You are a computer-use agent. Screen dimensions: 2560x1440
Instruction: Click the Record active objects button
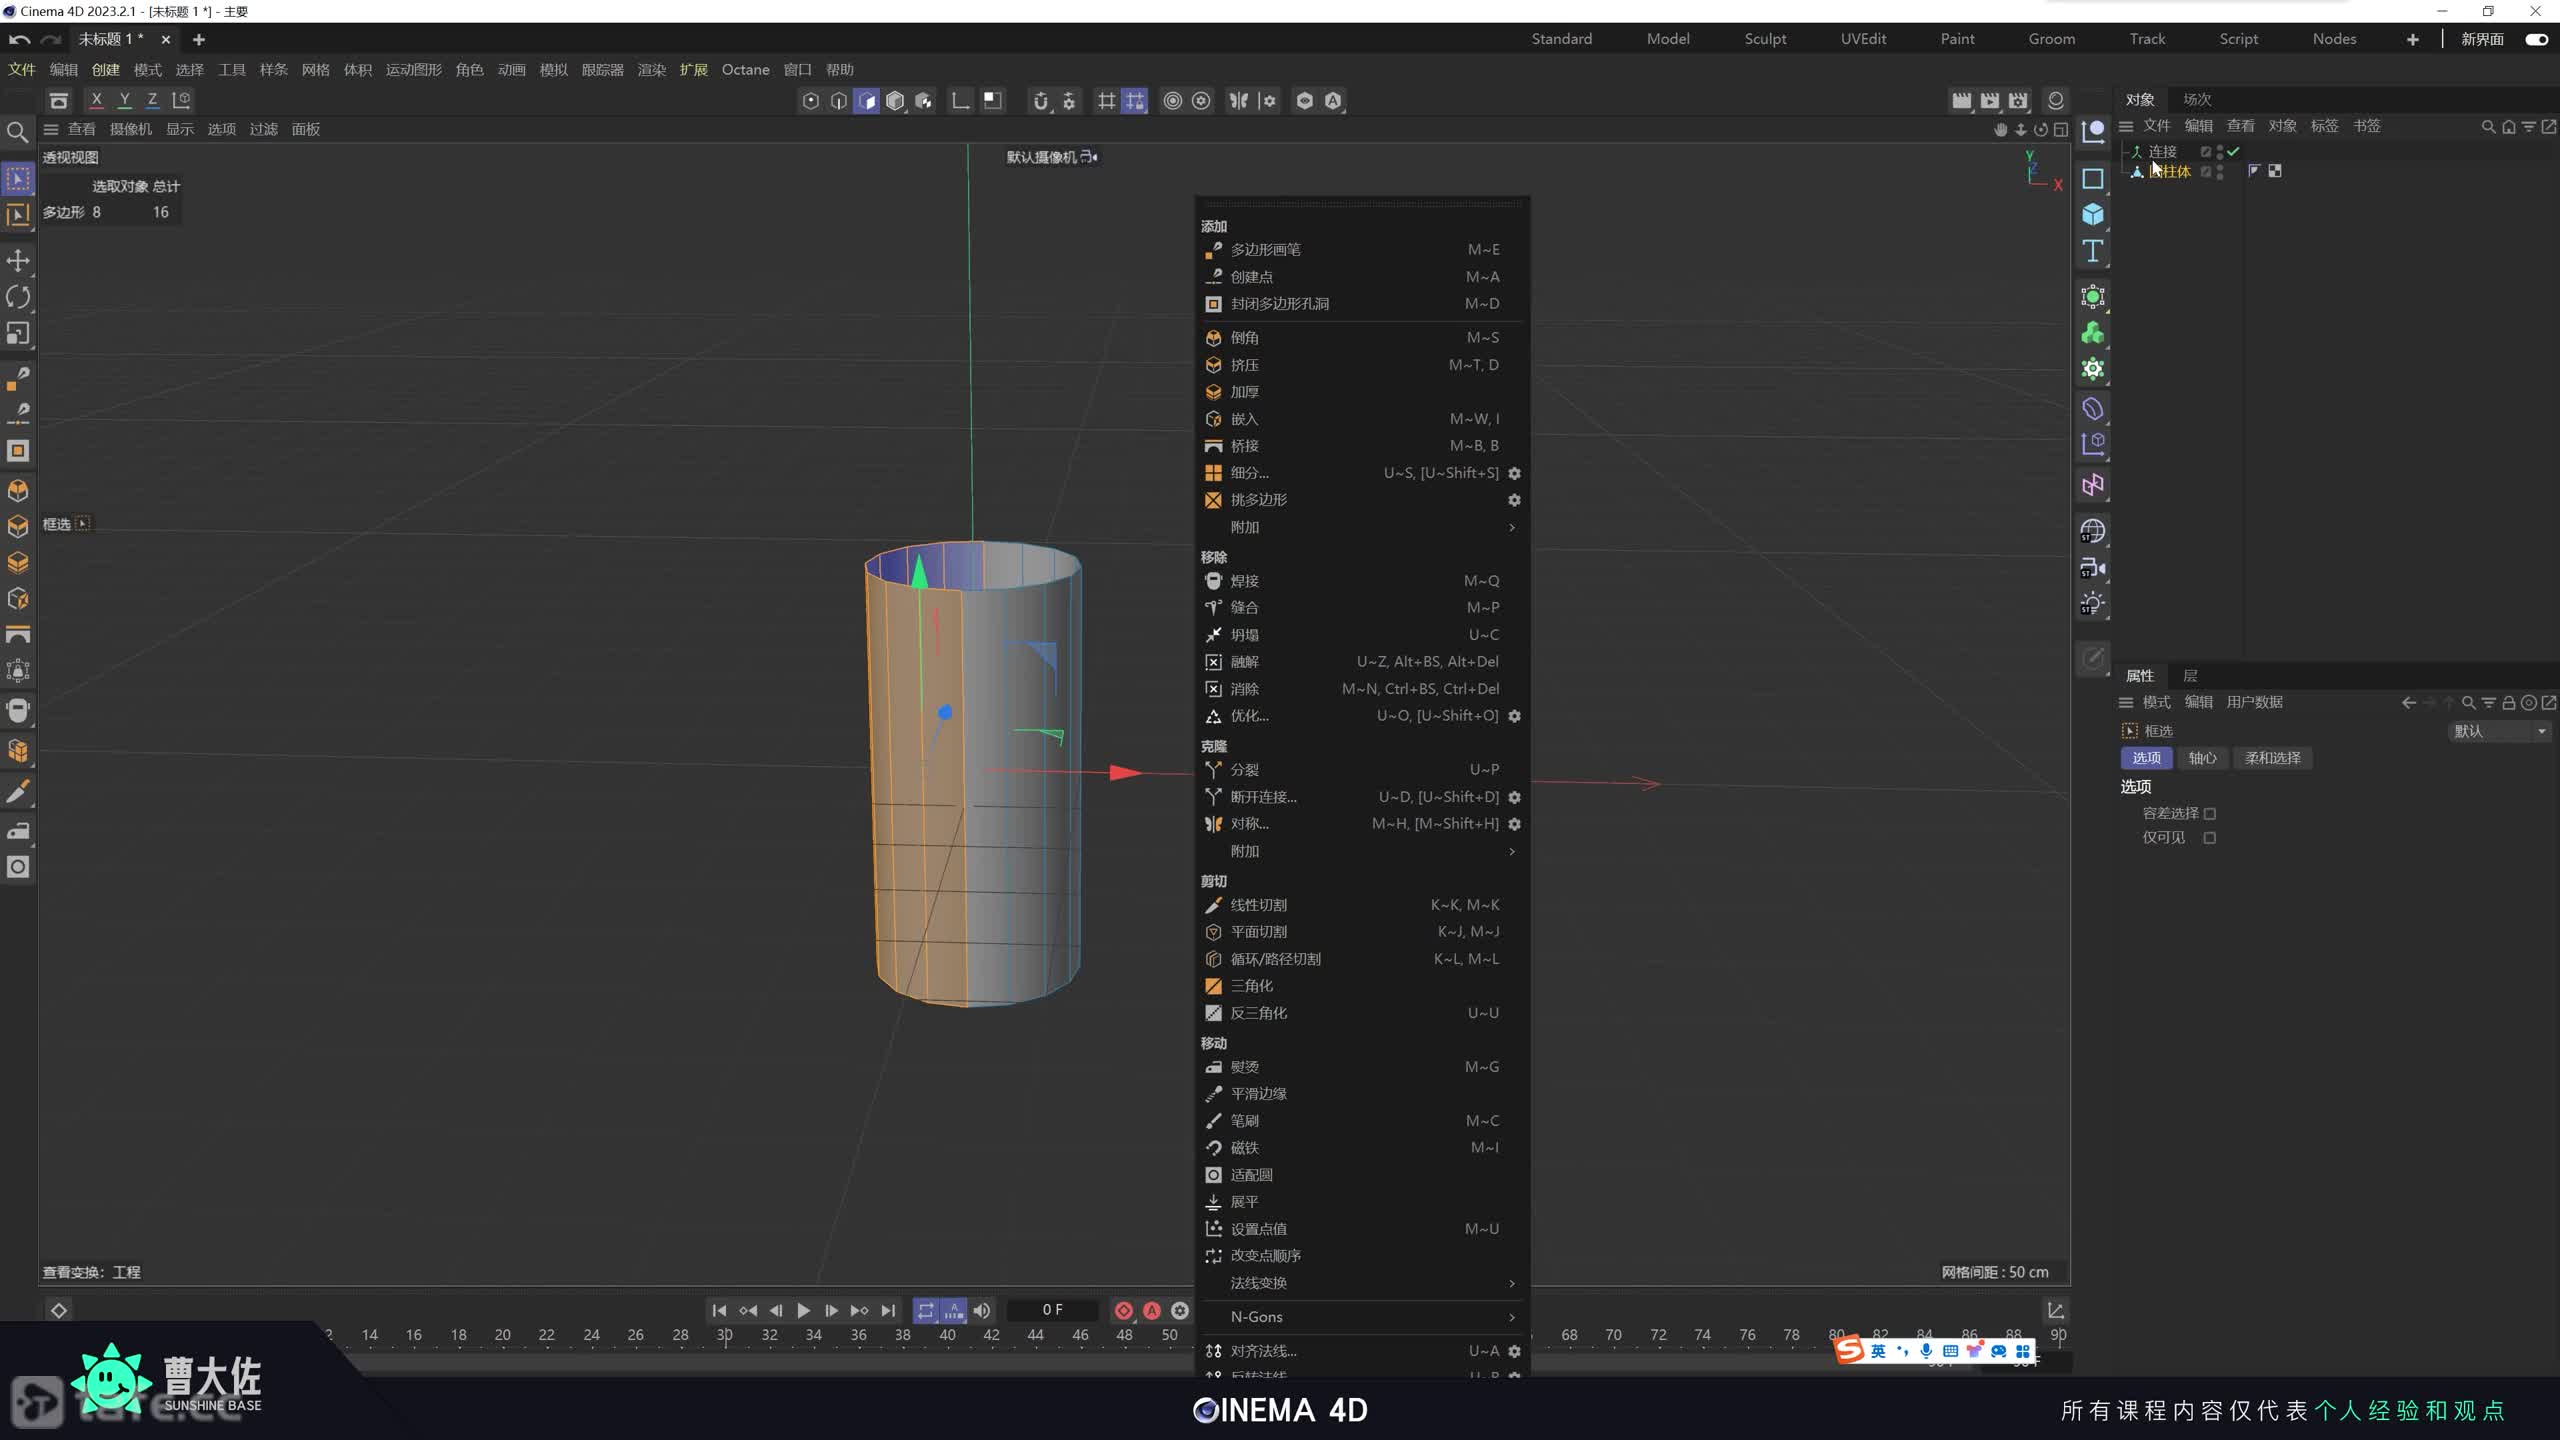pyautogui.click(x=1123, y=1310)
